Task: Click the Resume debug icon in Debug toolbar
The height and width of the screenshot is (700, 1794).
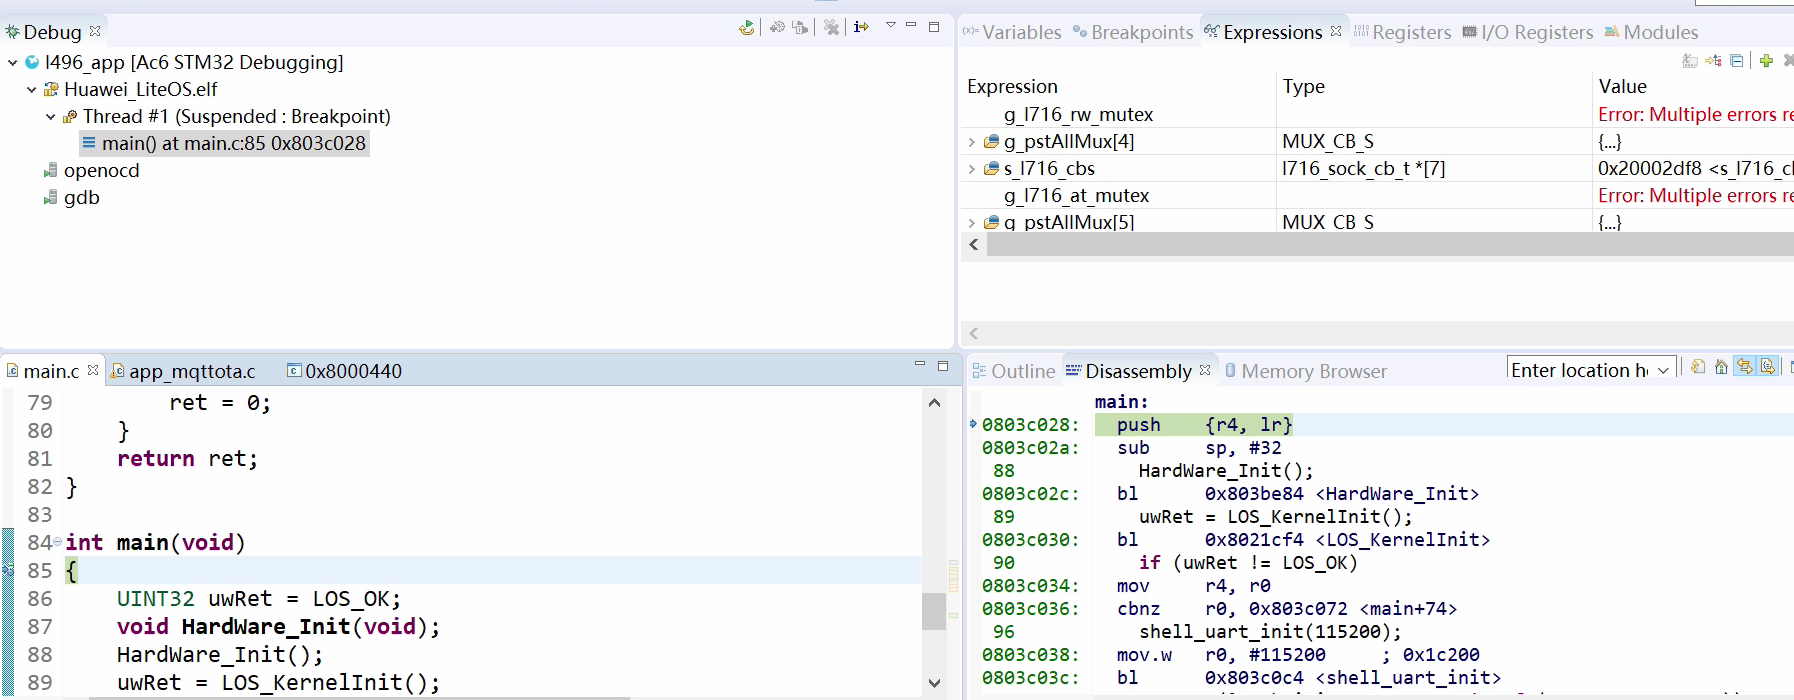Action: [746, 28]
